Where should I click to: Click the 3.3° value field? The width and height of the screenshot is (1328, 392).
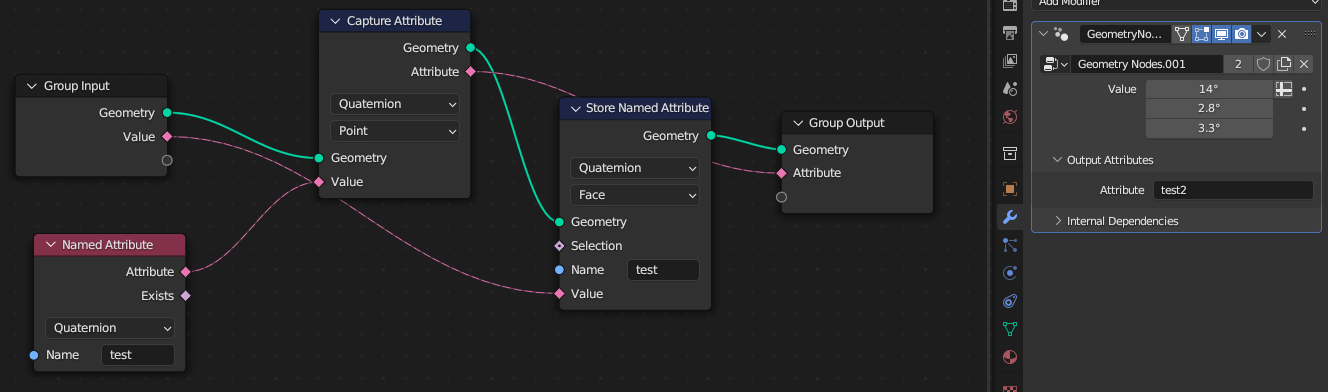pyautogui.click(x=1209, y=128)
